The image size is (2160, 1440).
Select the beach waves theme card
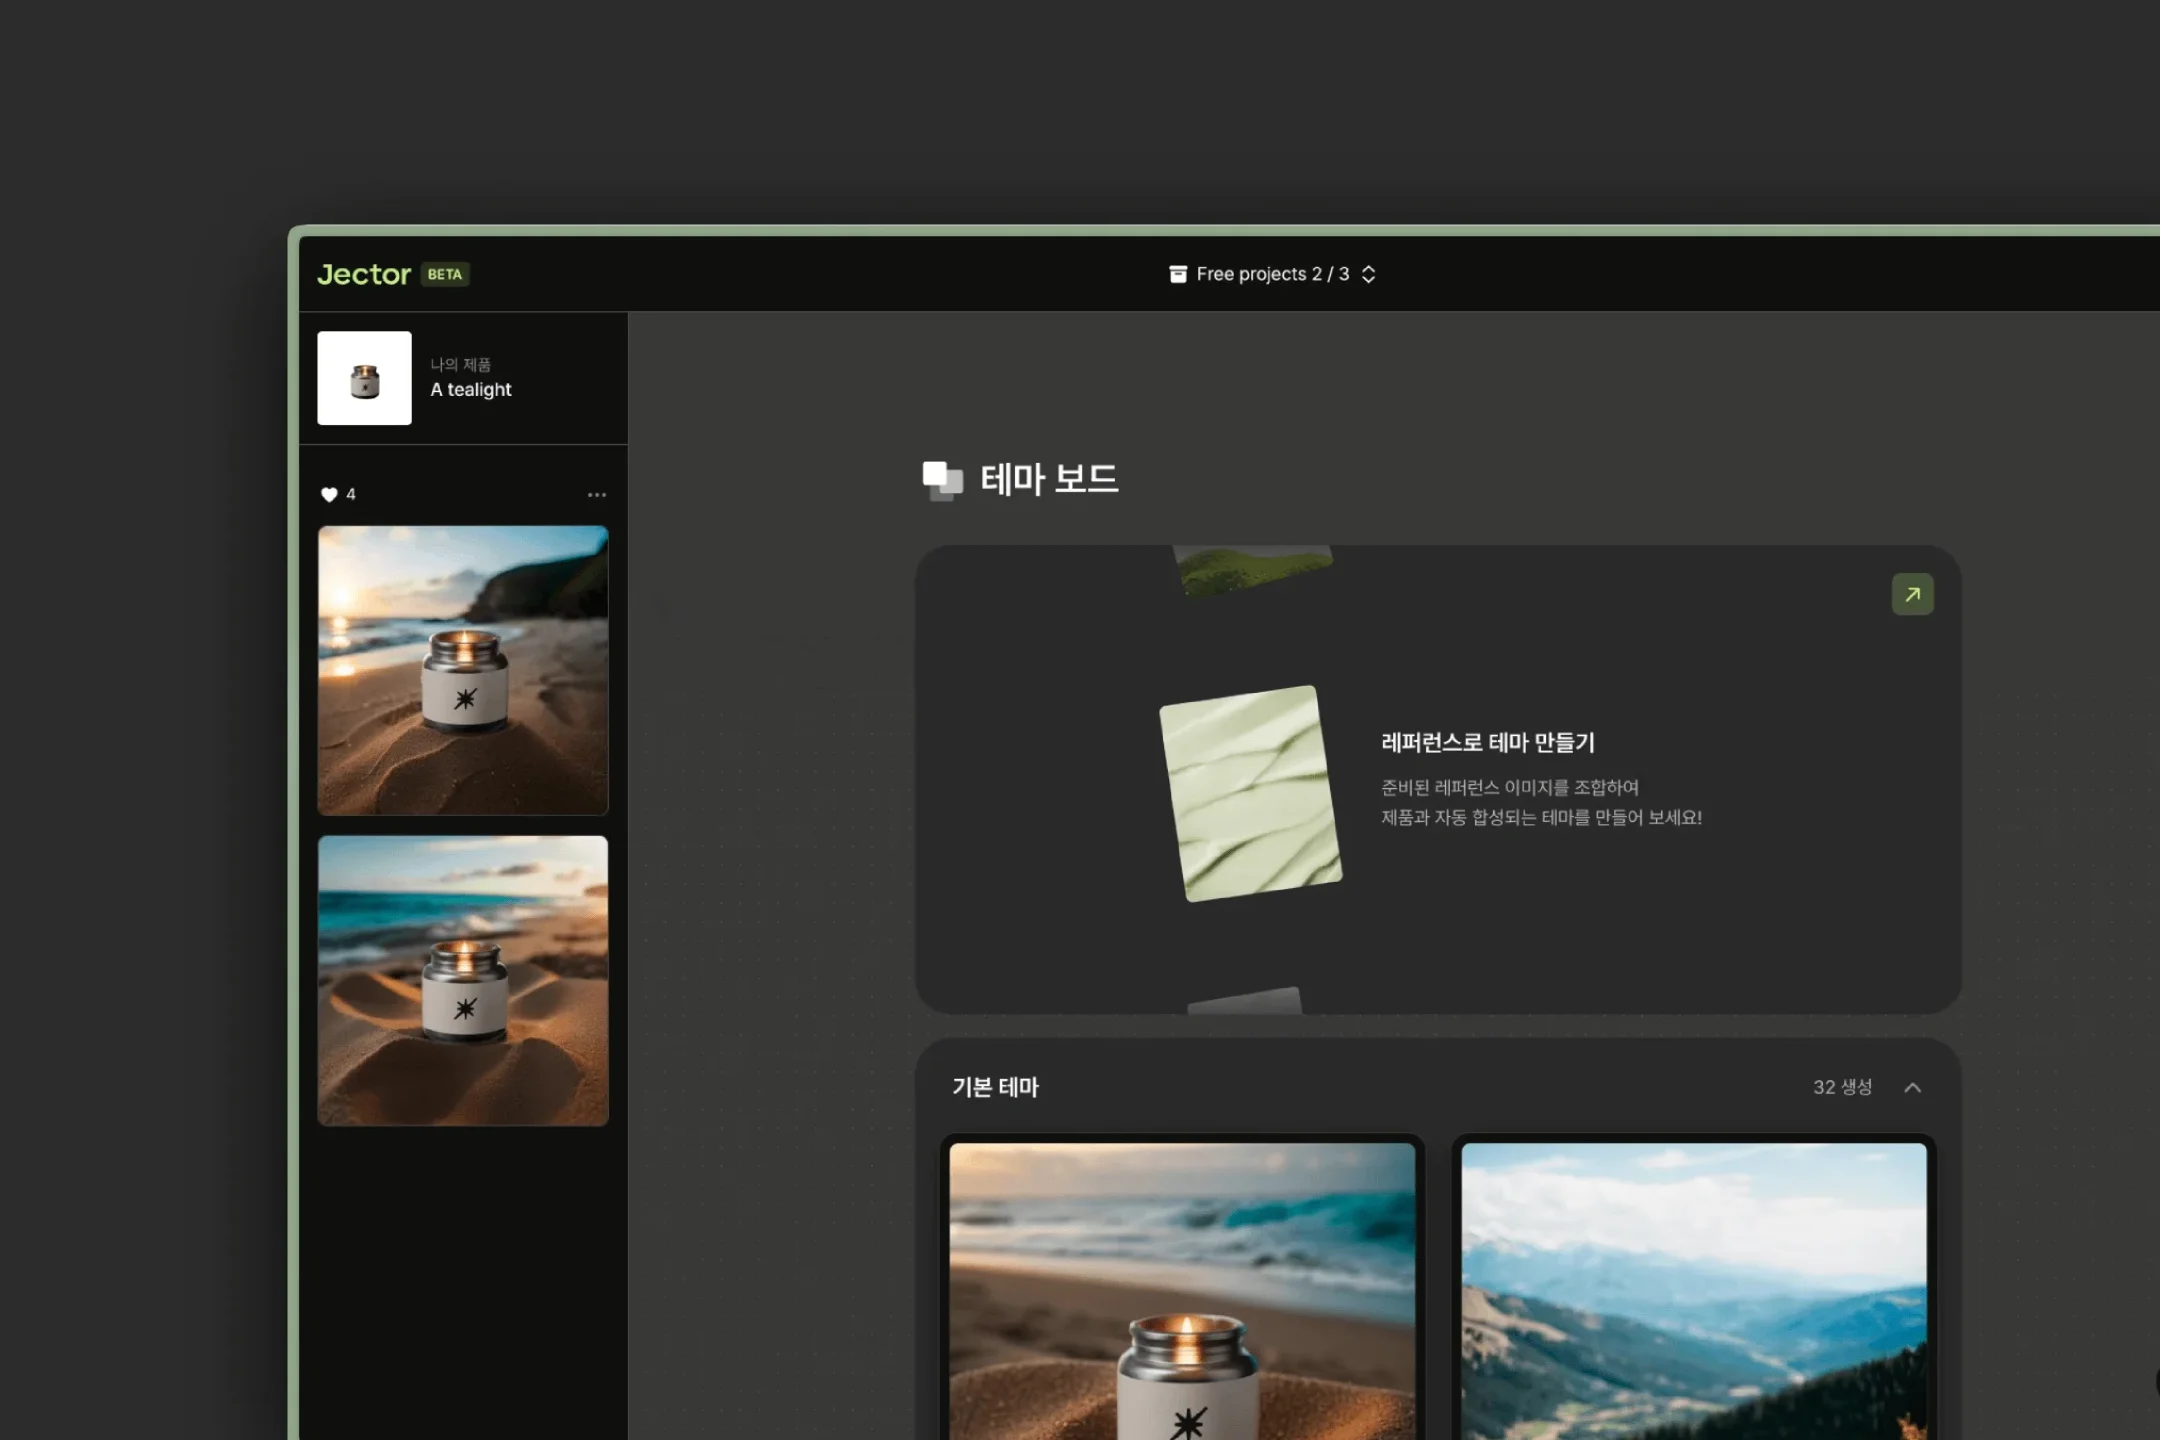(1182, 1290)
